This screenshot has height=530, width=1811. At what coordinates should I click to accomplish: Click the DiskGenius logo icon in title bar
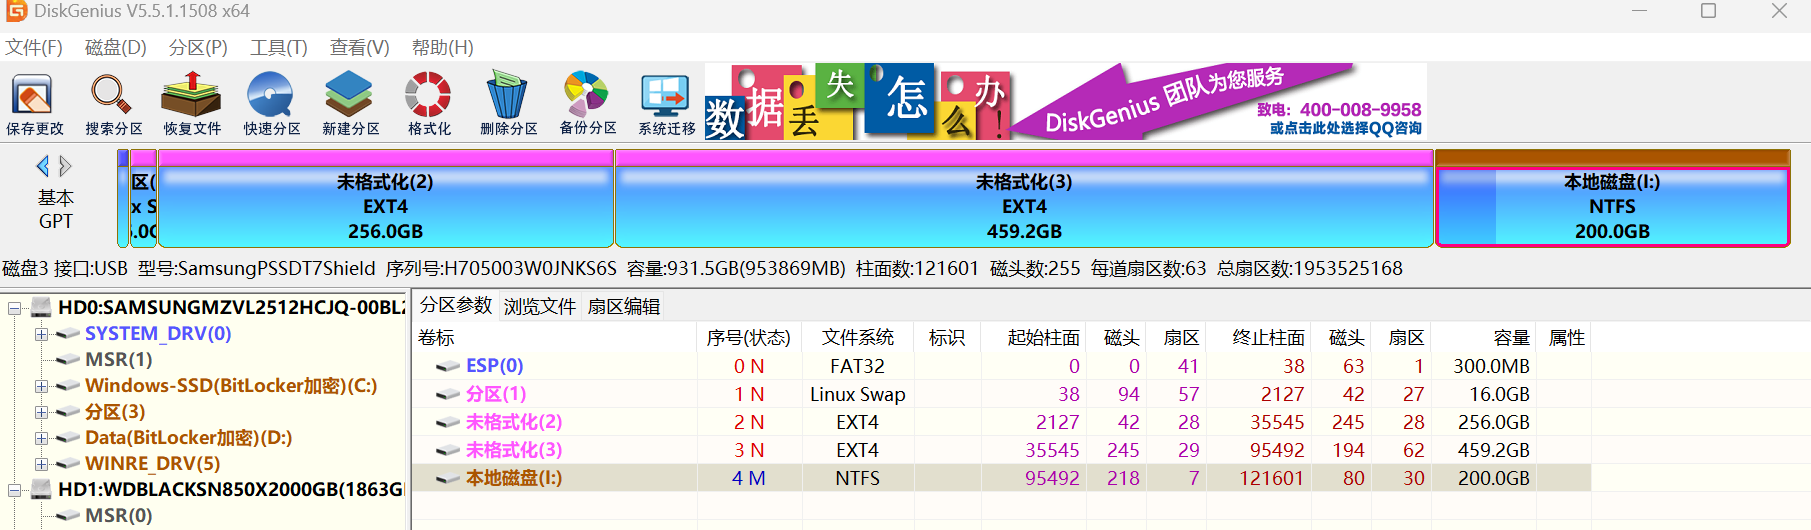[16, 11]
